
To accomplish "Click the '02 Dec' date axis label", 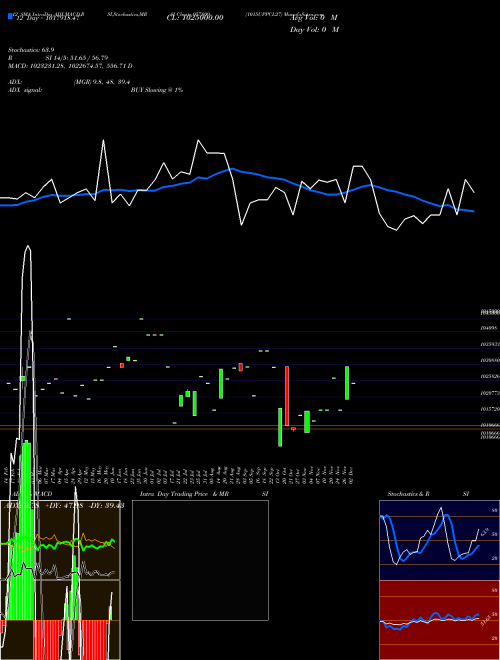I will tap(351, 474).
